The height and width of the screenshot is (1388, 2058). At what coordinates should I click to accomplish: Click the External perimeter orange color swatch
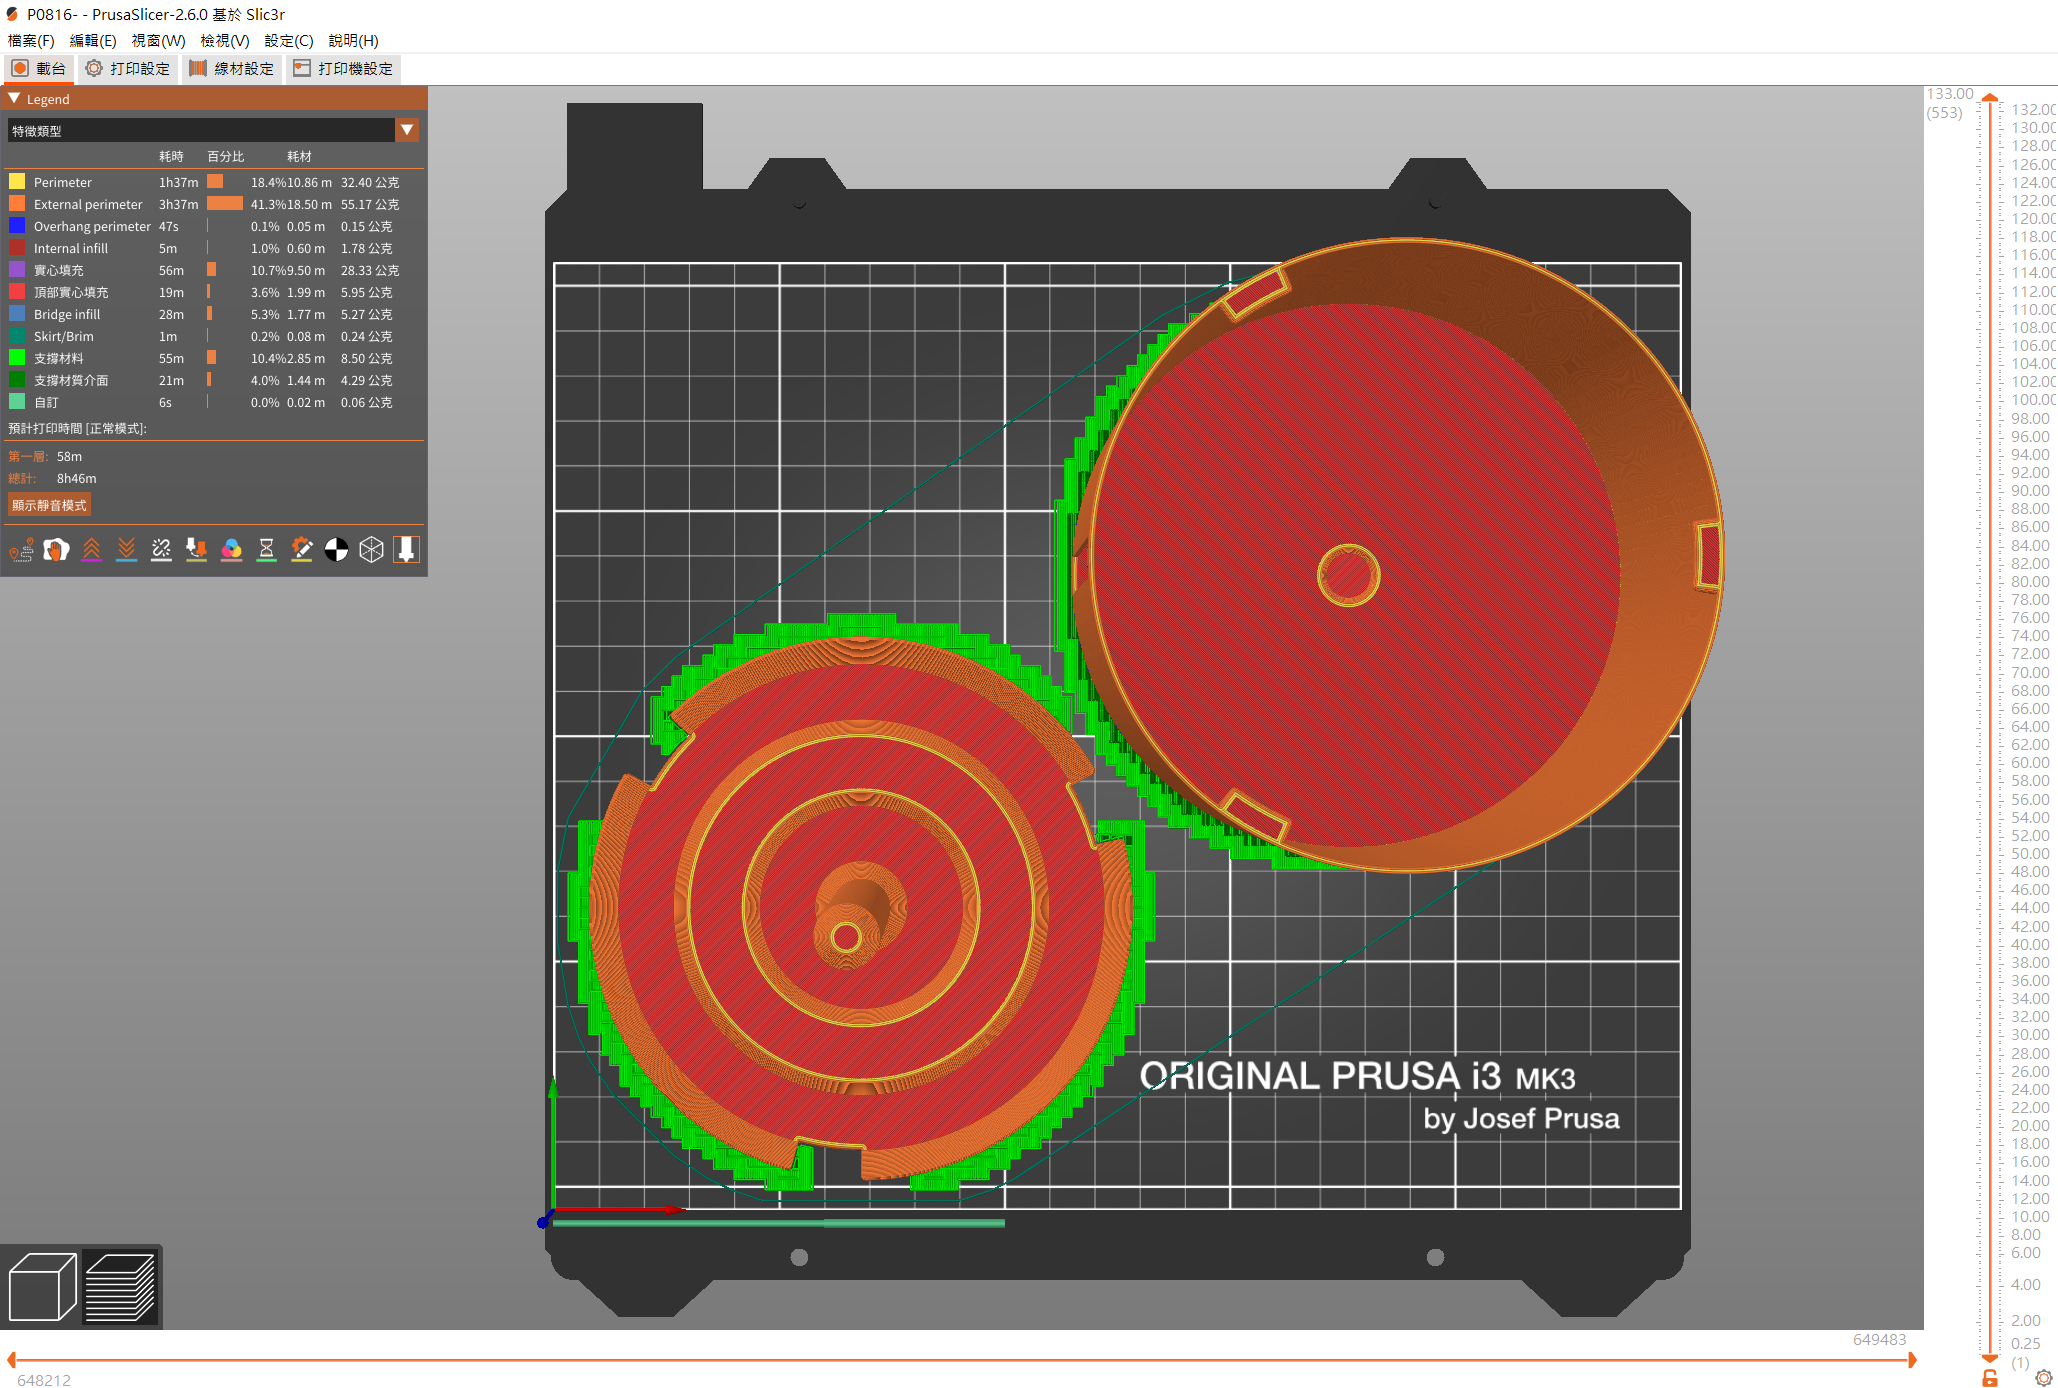point(17,204)
